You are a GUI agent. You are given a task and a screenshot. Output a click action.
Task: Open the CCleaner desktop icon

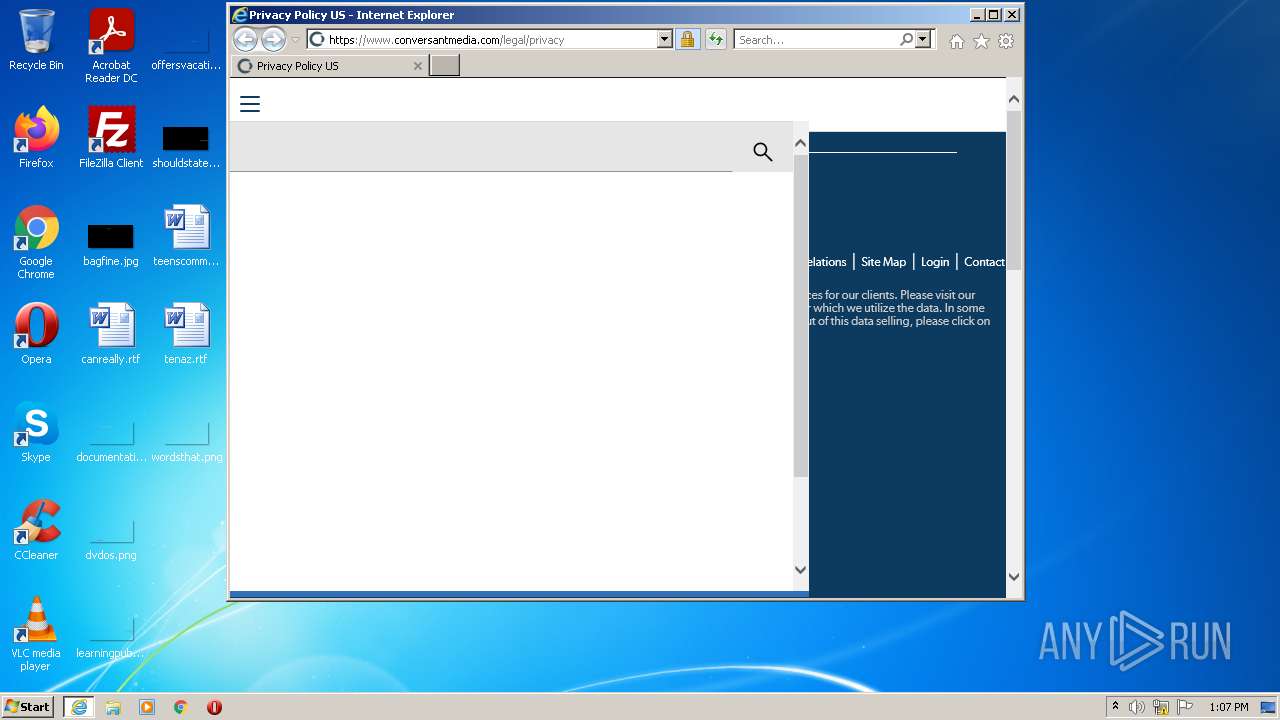tap(36, 529)
